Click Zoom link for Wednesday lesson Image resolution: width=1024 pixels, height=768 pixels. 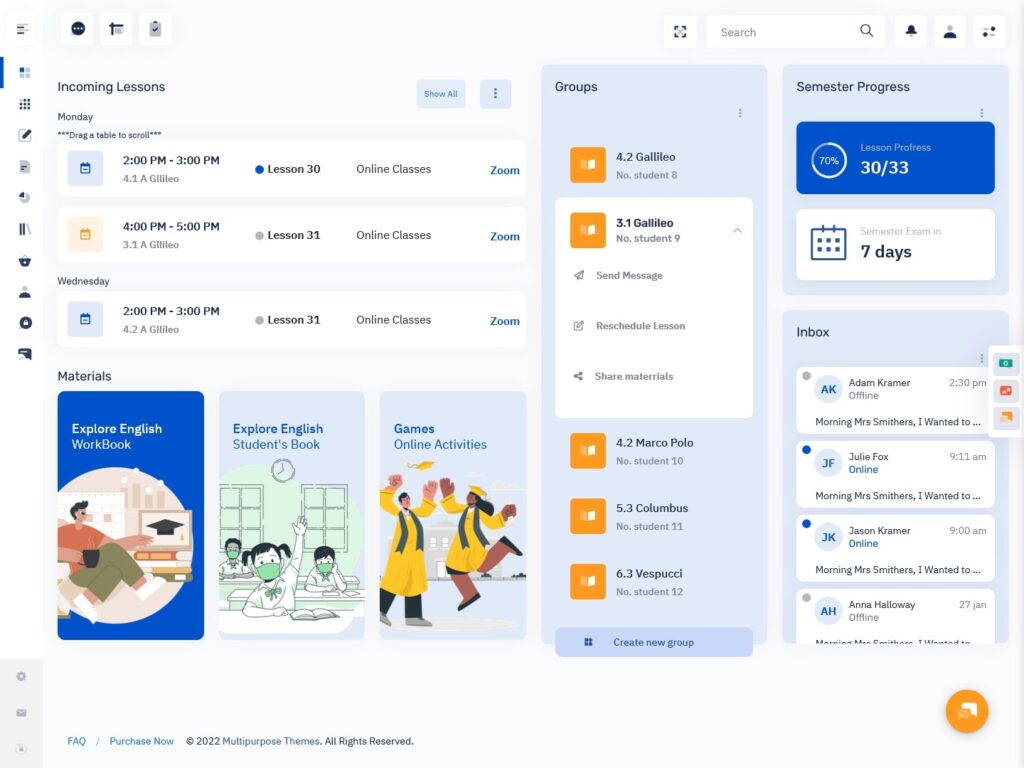tap(505, 321)
